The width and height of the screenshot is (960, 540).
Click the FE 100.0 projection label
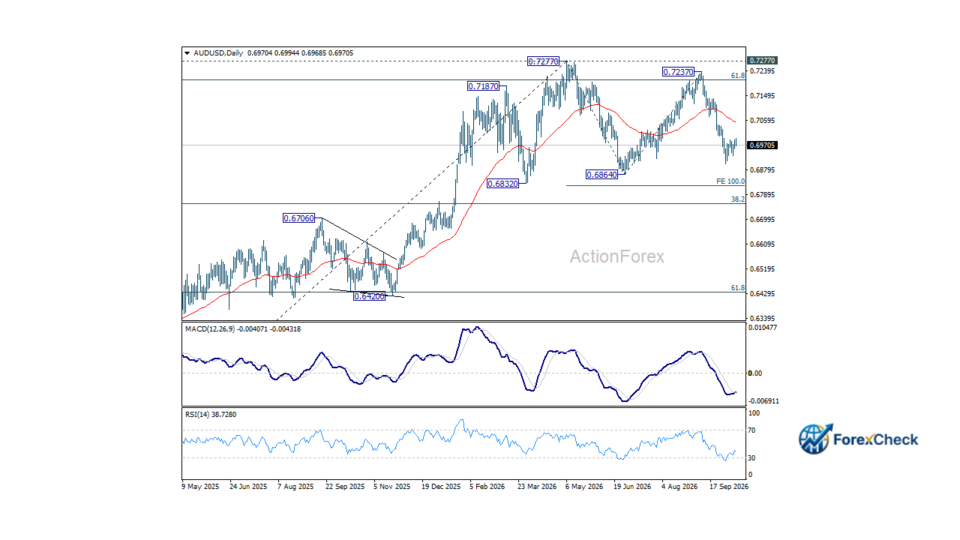(730, 181)
